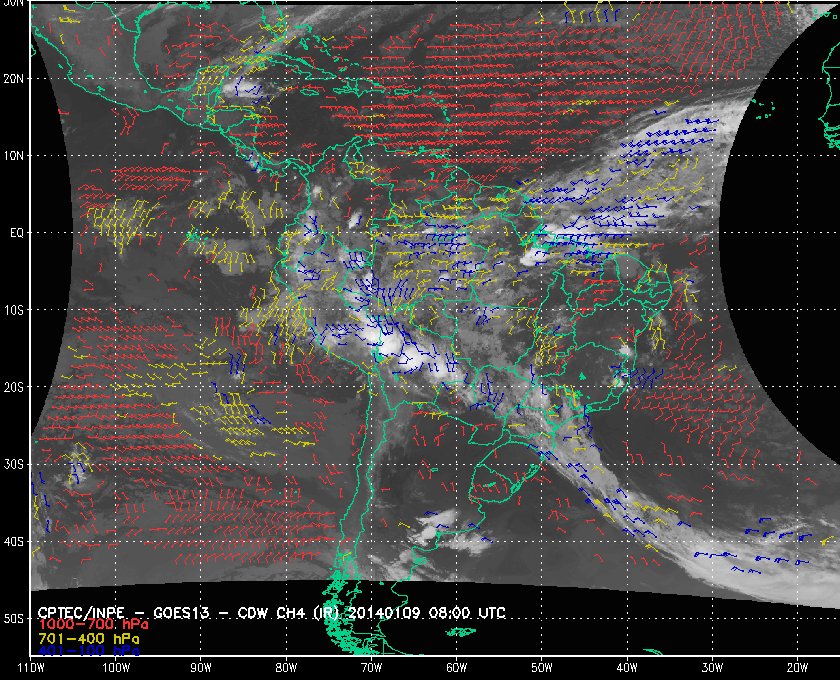Click the 70W longitude label
Image resolution: width=840 pixels, height=680 pixels.
click(371, 668)
